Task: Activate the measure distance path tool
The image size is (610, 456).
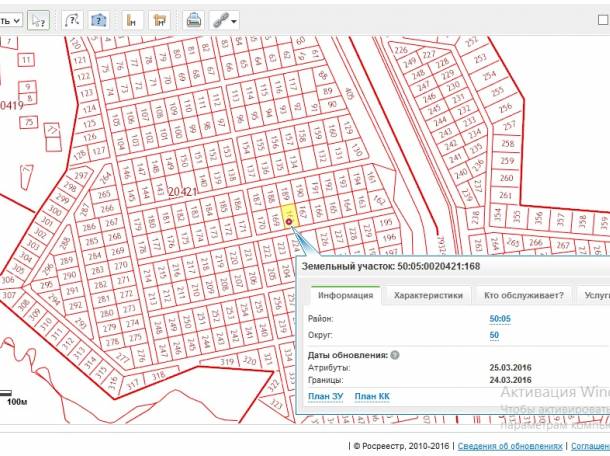Action: click(x=72, y=20)
